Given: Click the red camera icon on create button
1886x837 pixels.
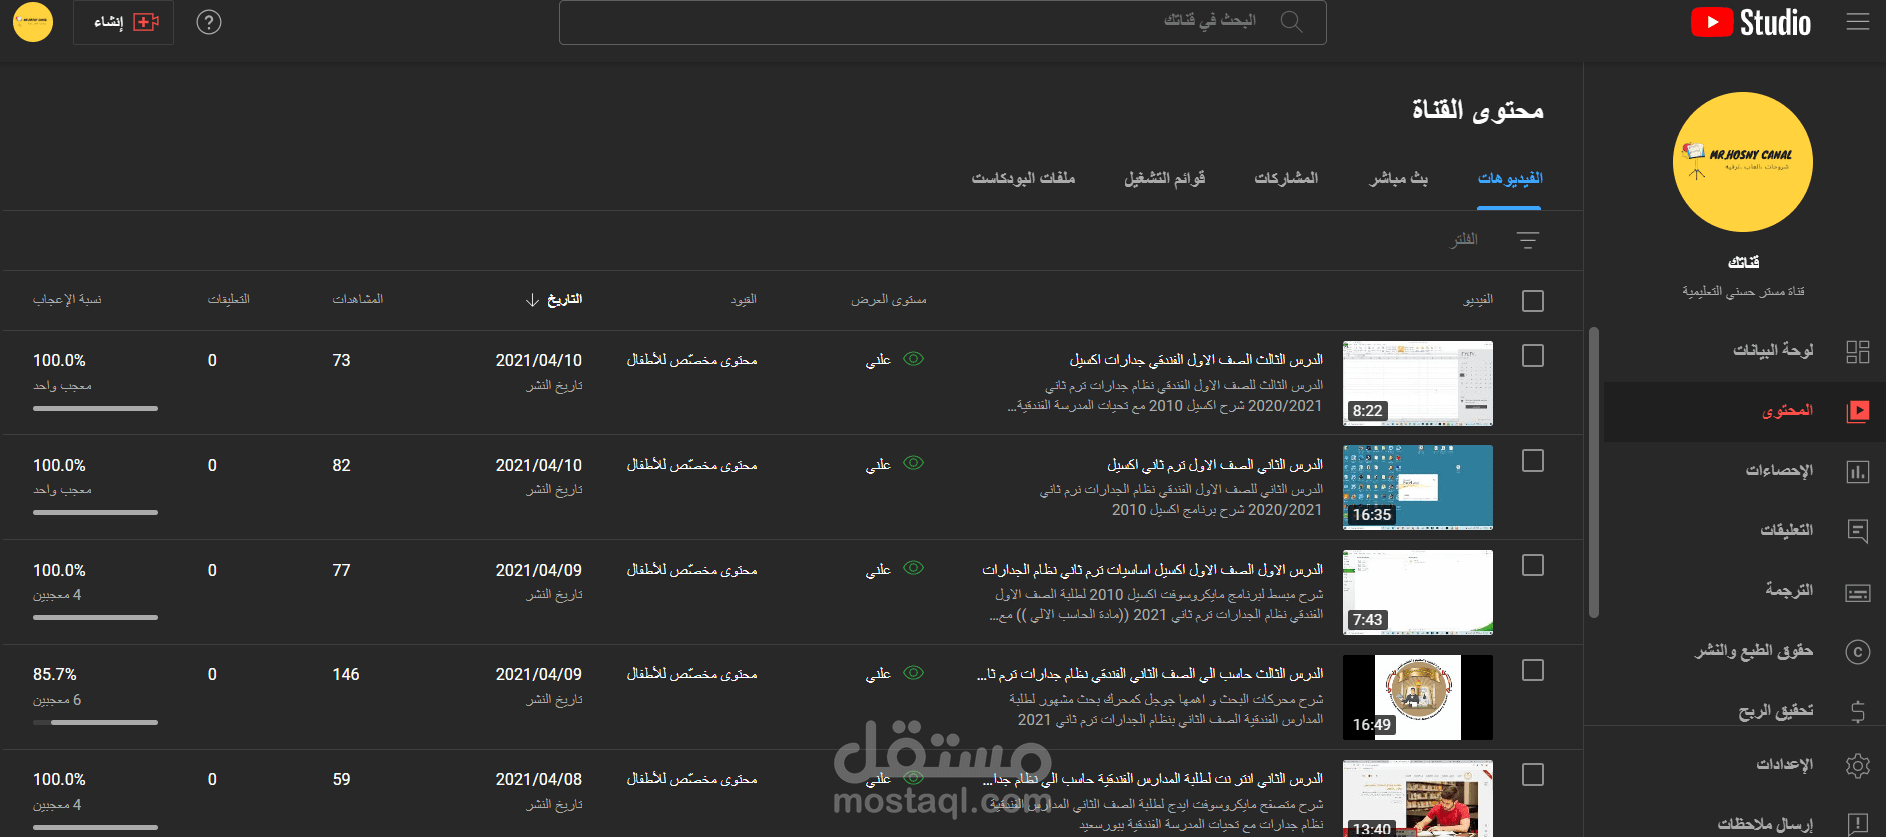Looking at the screenshot, I should click(x=146, y=22).
